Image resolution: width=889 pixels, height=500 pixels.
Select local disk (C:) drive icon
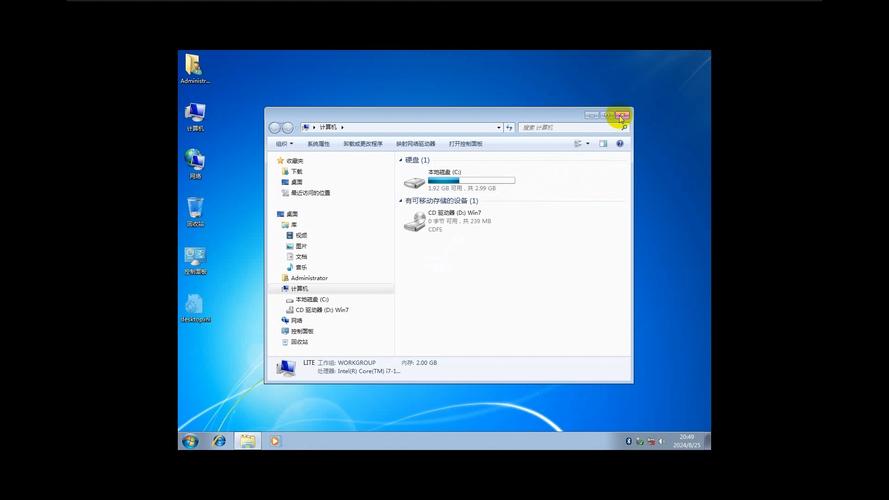[x=414, y=182]
